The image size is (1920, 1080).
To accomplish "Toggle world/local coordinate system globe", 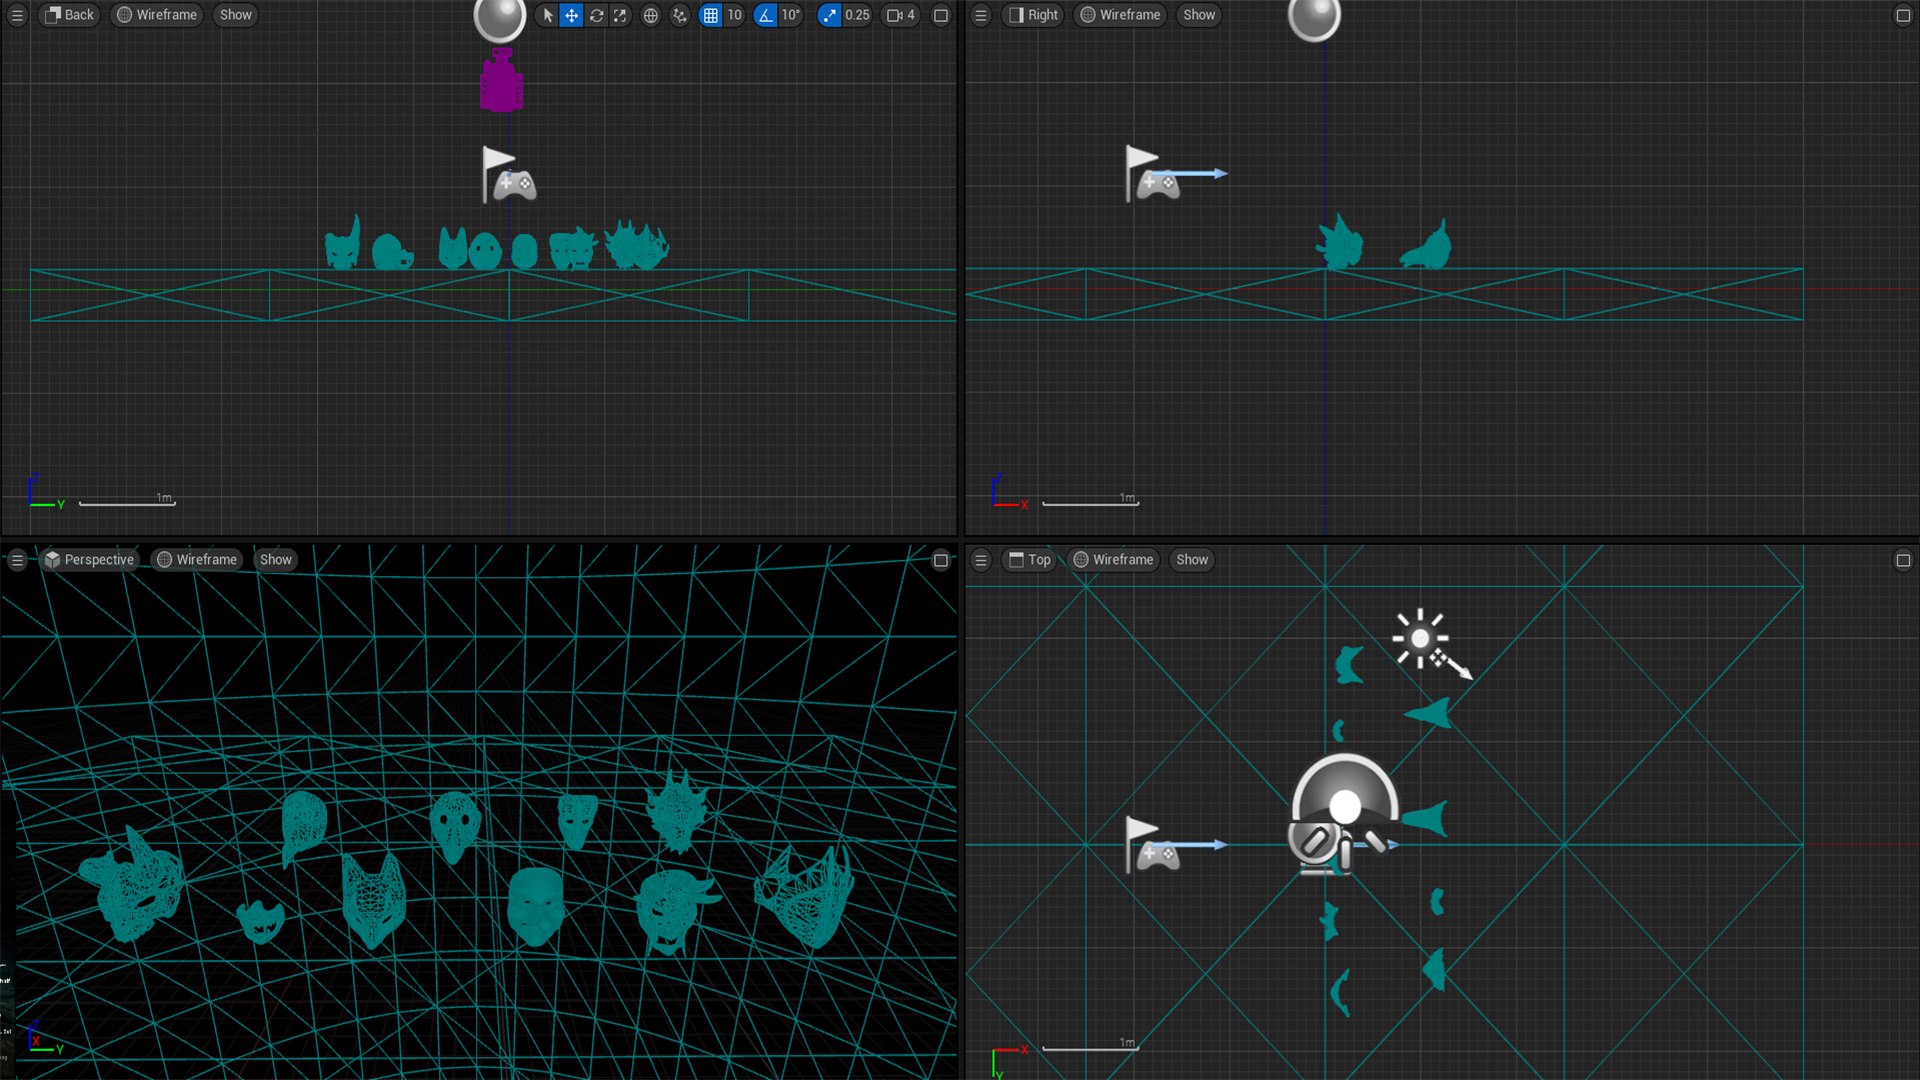I will [650, 15].
